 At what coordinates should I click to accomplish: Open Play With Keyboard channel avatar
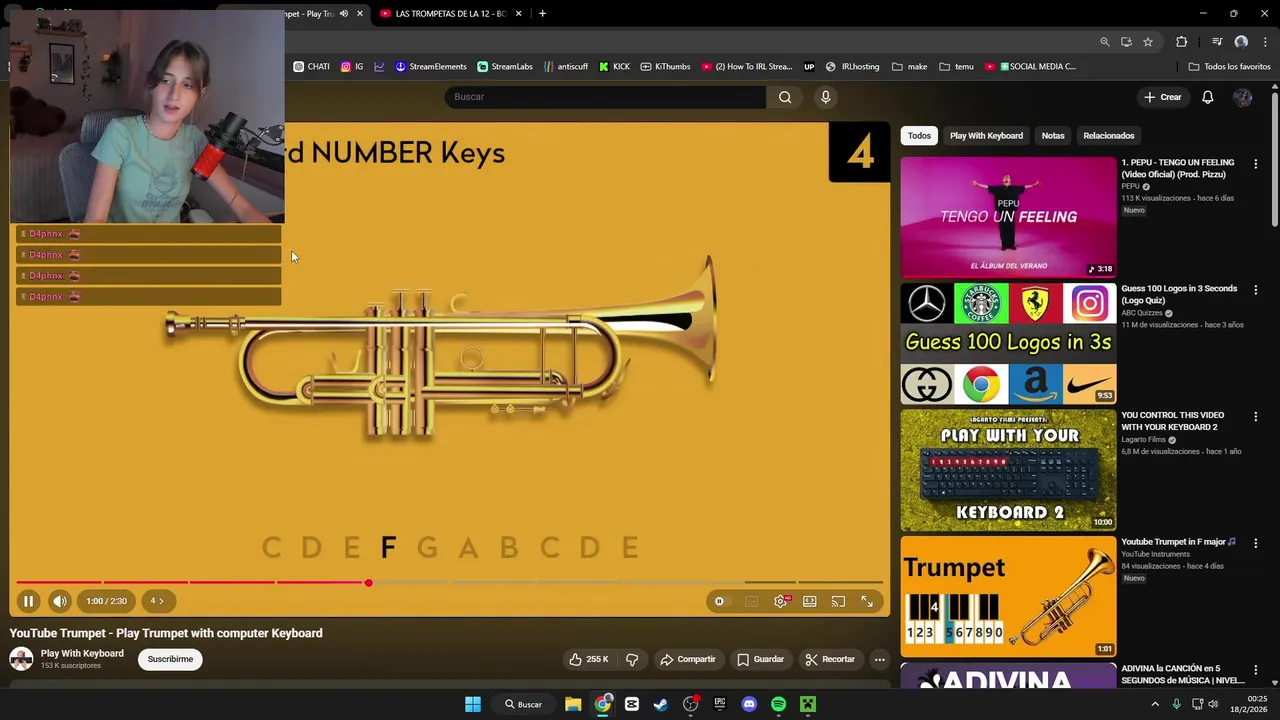coord(21,658)
